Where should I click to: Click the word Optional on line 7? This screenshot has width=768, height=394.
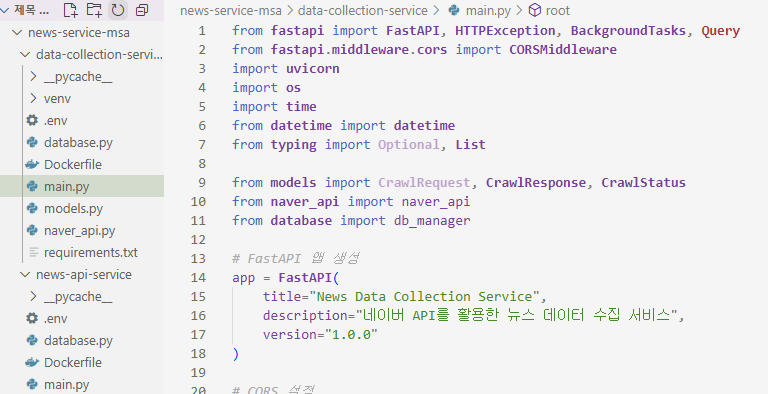point(408,145)
